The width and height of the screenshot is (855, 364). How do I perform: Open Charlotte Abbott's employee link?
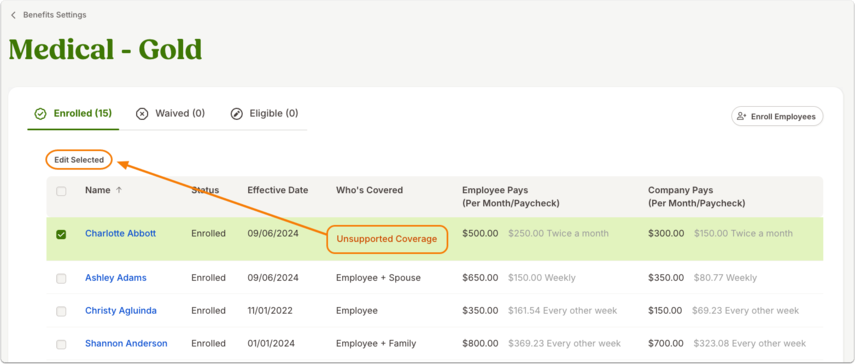[x=121, y=233]
